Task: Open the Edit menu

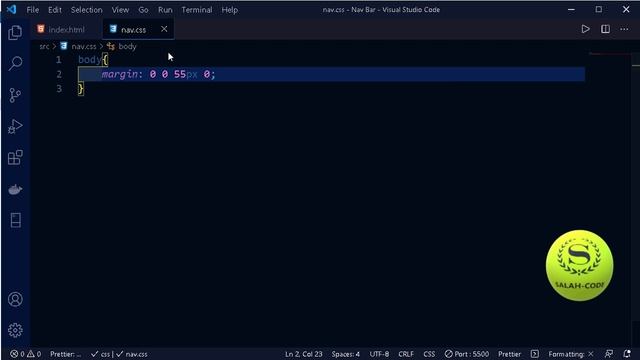Action: (55, 10)
